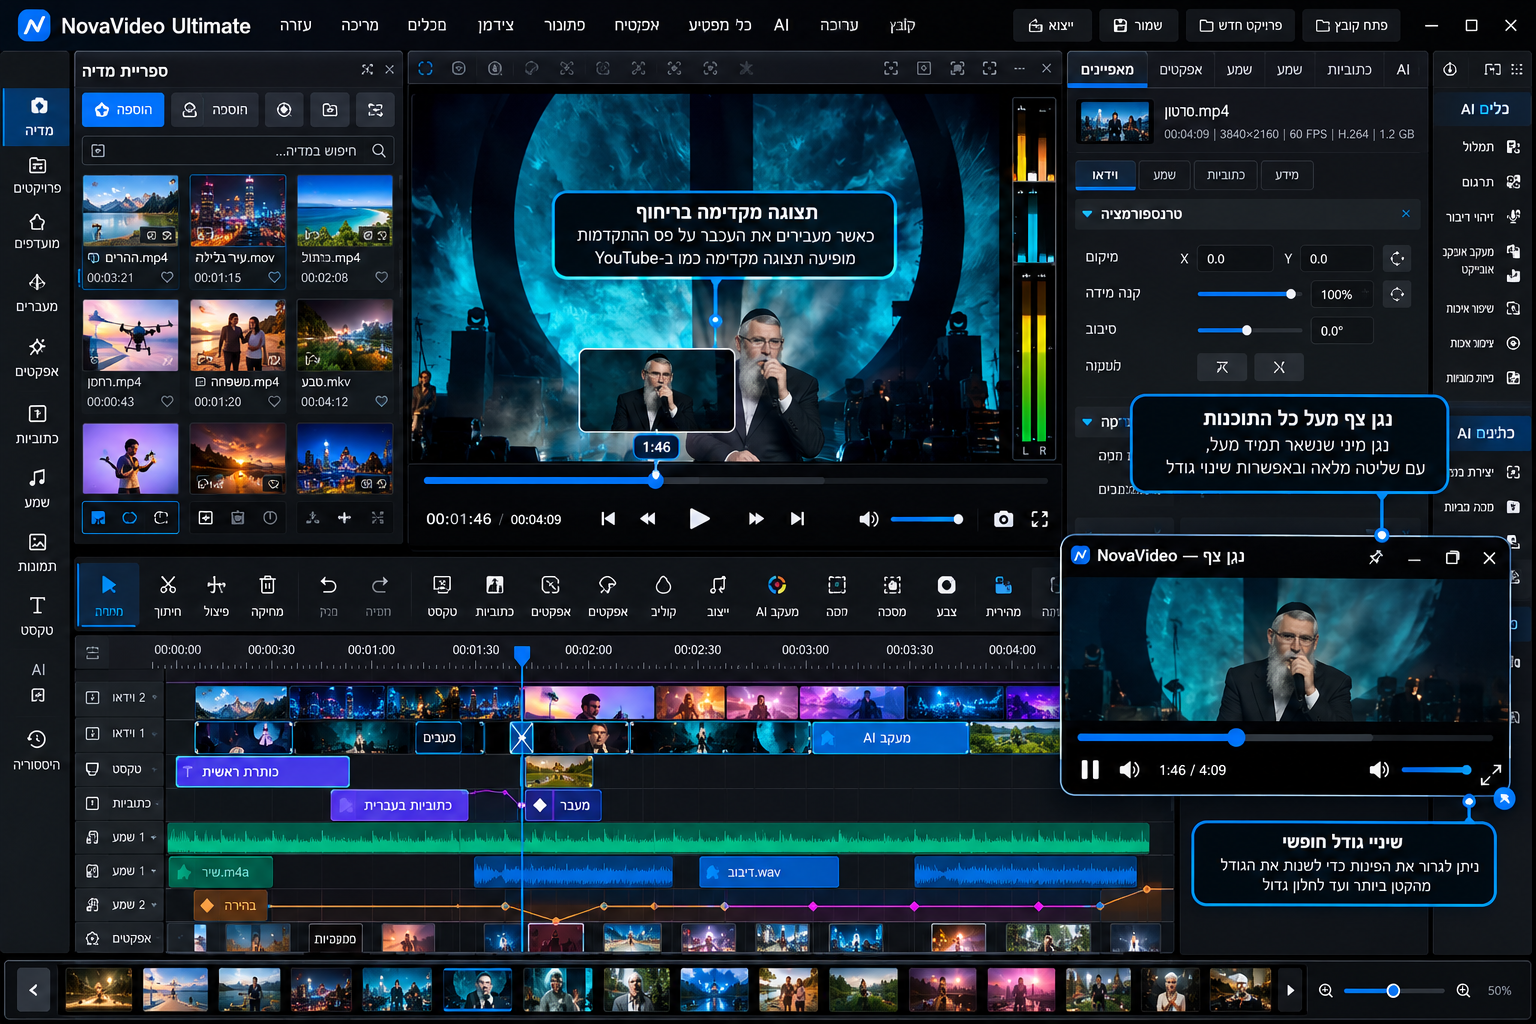
Task: Show היסטוריה history panel
Action: [x=37, y=750]
